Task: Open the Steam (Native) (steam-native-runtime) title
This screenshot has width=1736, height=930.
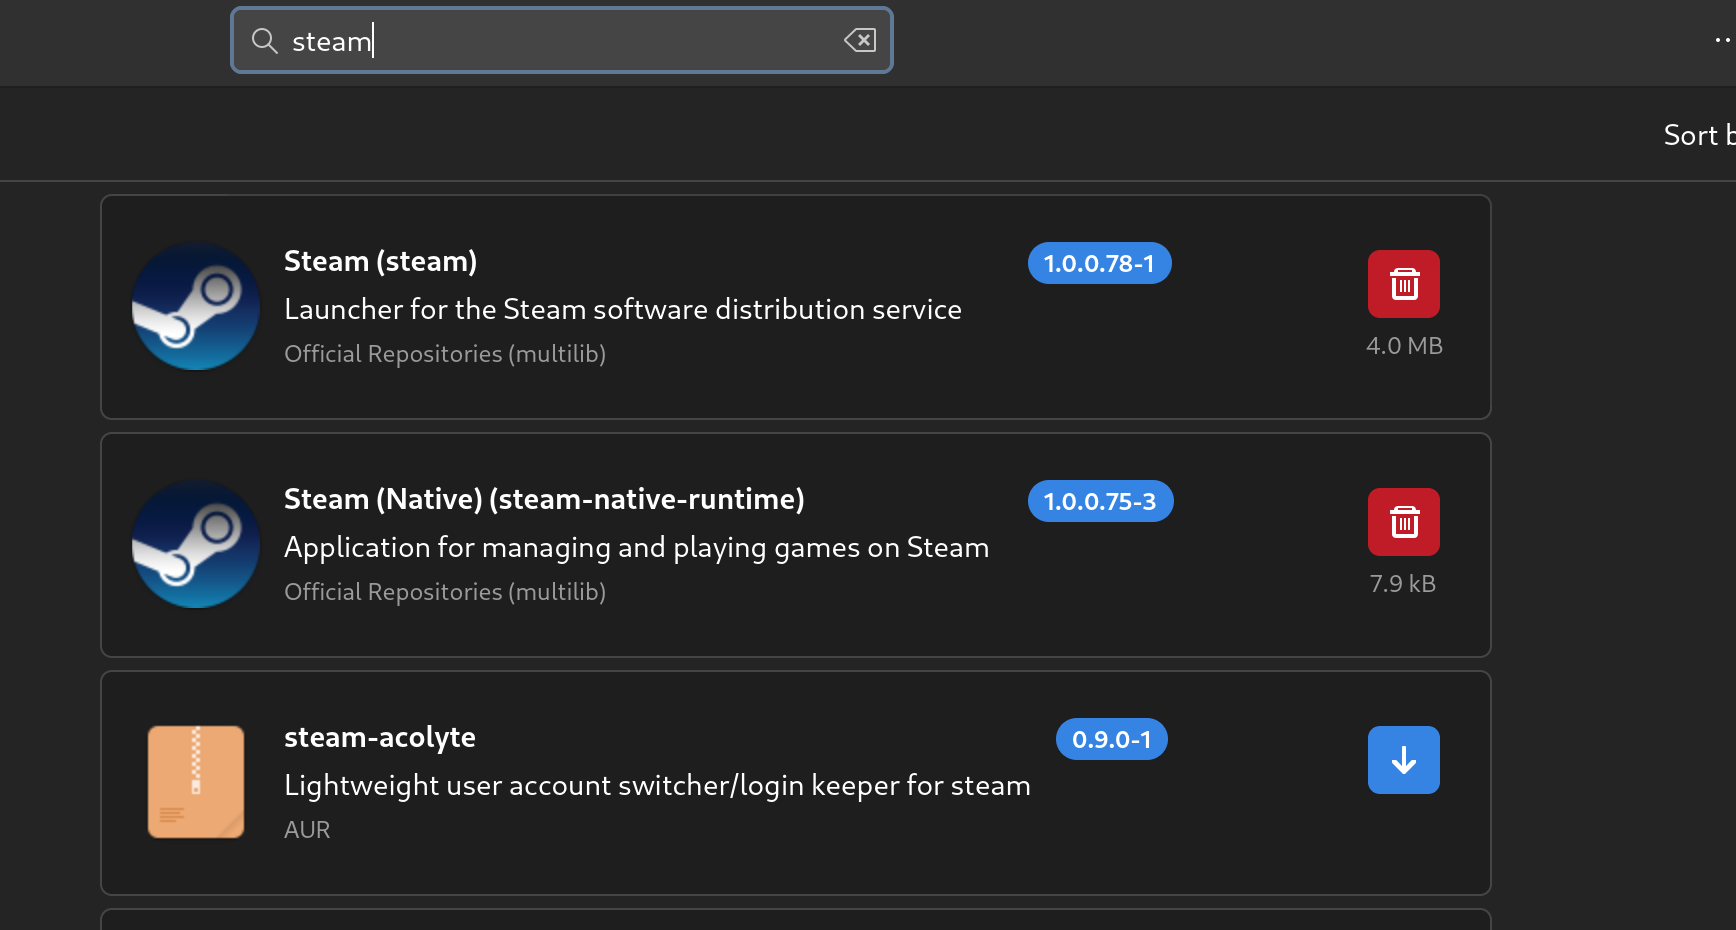Action: (x=544, y=499)
